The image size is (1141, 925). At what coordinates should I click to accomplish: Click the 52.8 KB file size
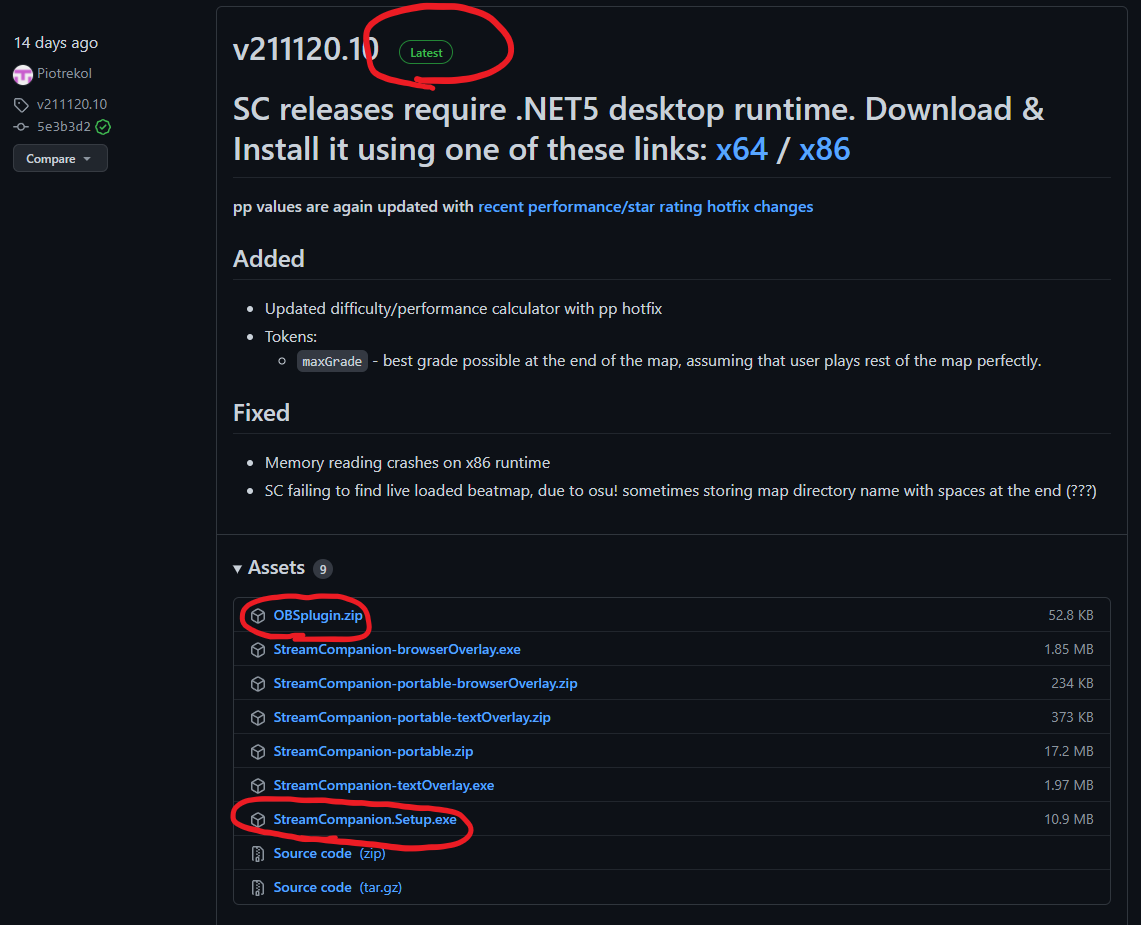[1070, 616]
